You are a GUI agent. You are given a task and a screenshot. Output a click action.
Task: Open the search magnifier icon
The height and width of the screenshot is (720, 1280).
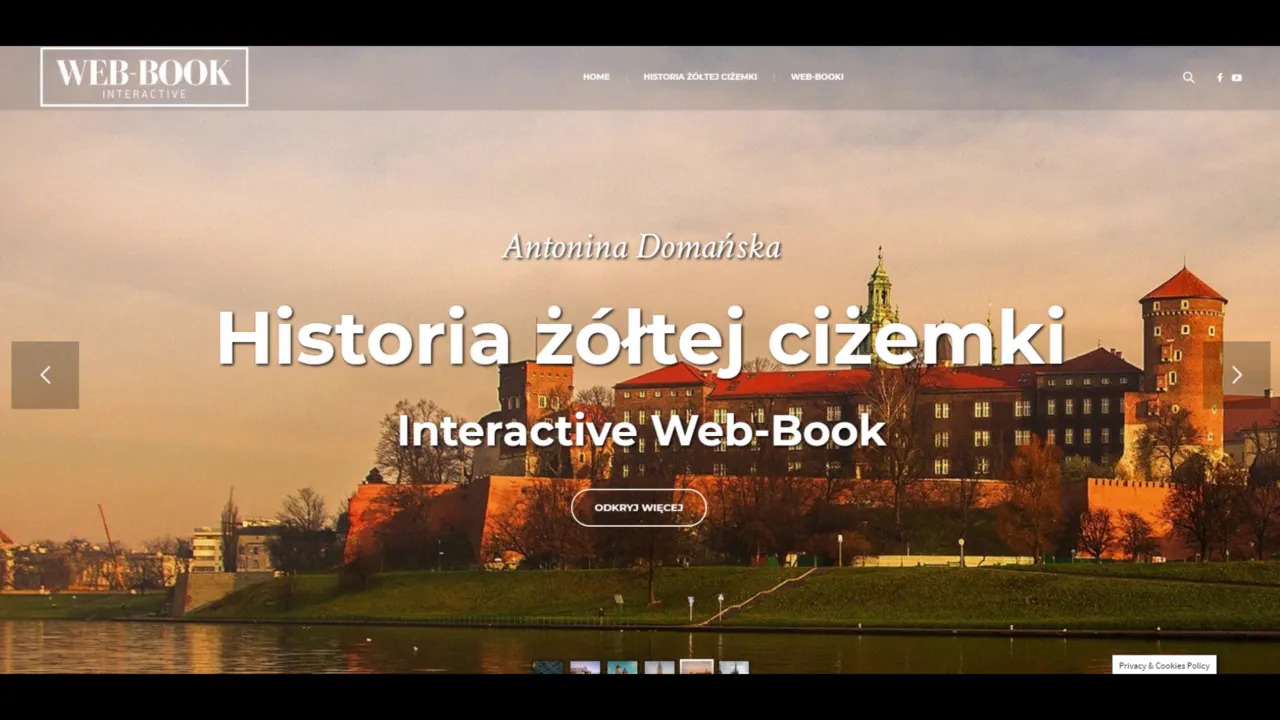coord(1188,77)
